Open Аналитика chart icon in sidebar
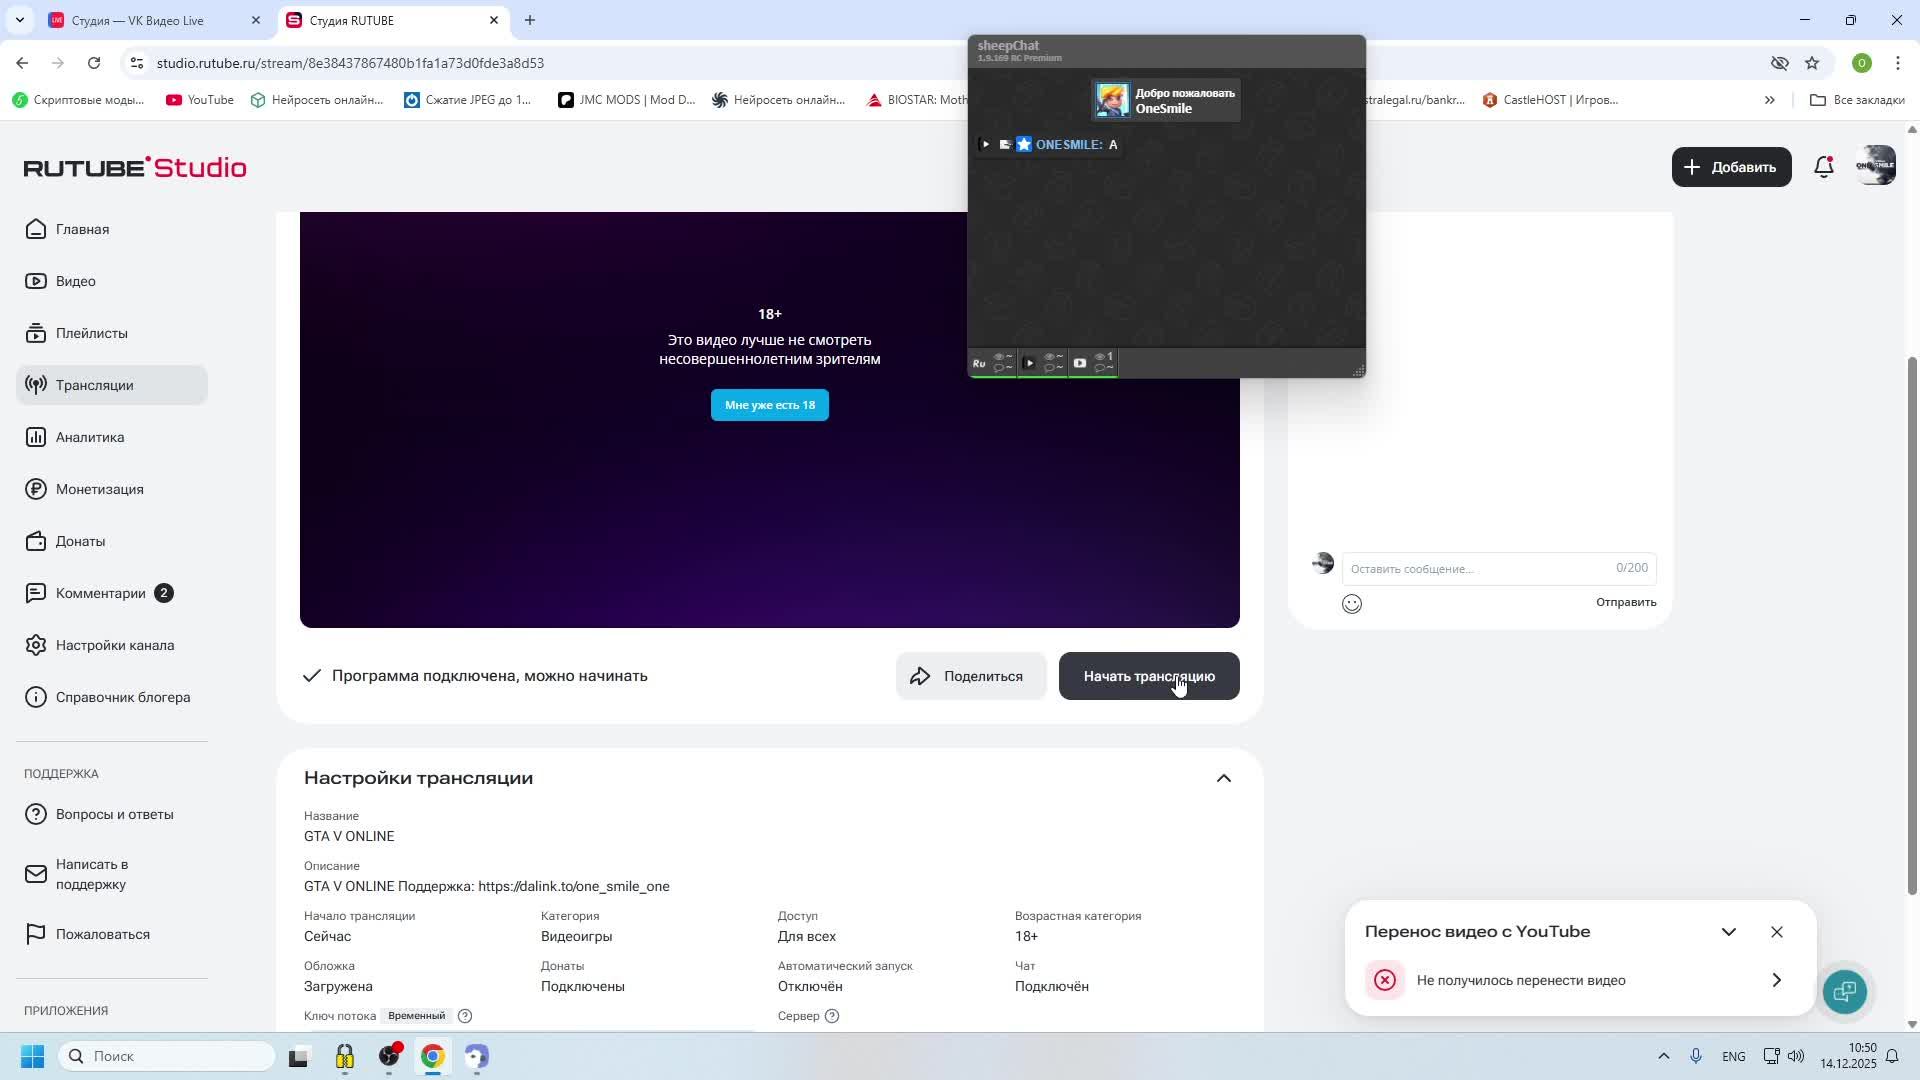The height and width of the screenshot is (1080, 1920). pos(36,437)
